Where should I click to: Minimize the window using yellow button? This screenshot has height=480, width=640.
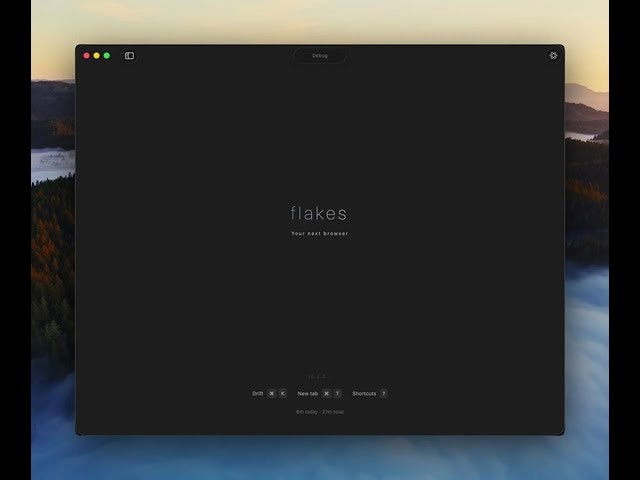tap(97, 56)
